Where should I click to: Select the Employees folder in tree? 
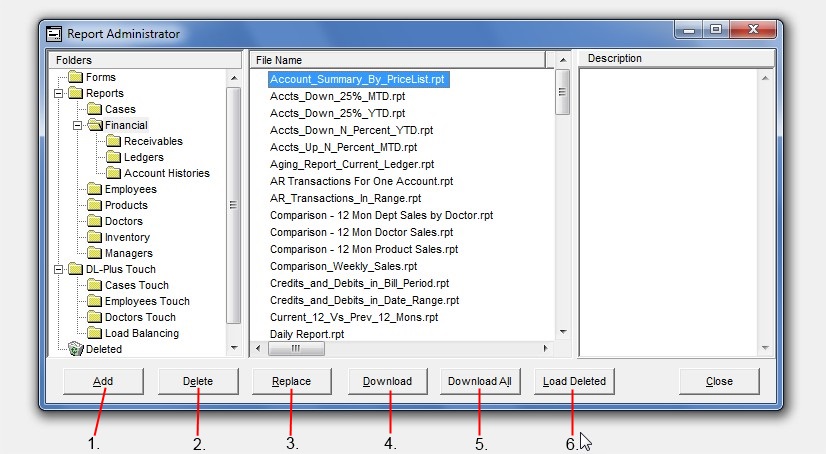click(130, 189)
